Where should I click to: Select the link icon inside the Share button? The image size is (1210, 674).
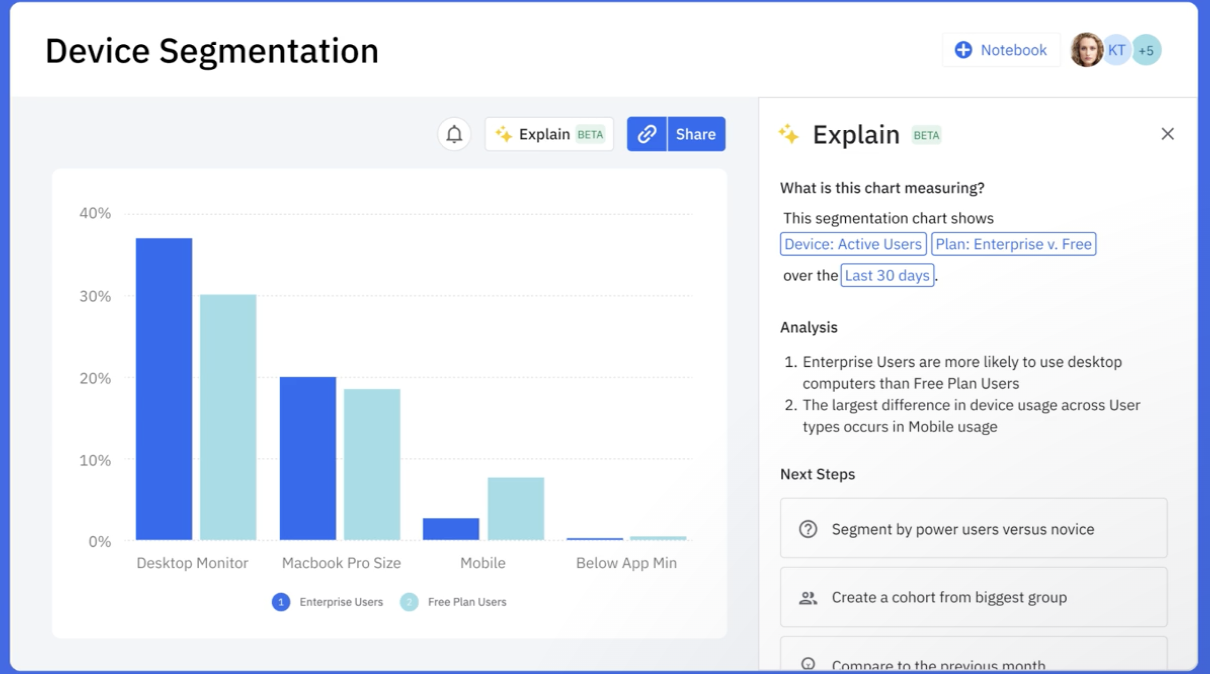click(649, 133)
